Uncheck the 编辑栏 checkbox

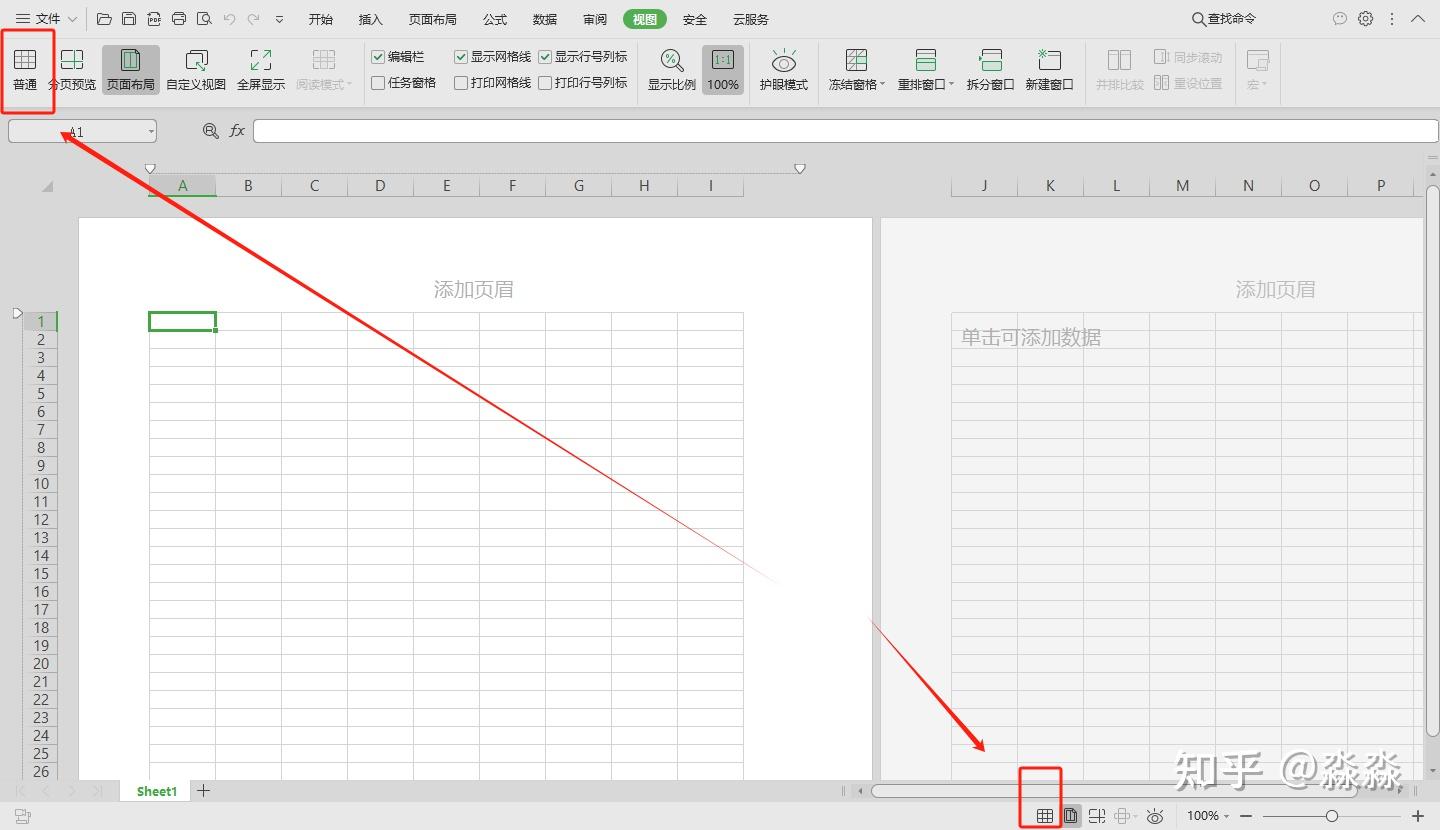378,57
